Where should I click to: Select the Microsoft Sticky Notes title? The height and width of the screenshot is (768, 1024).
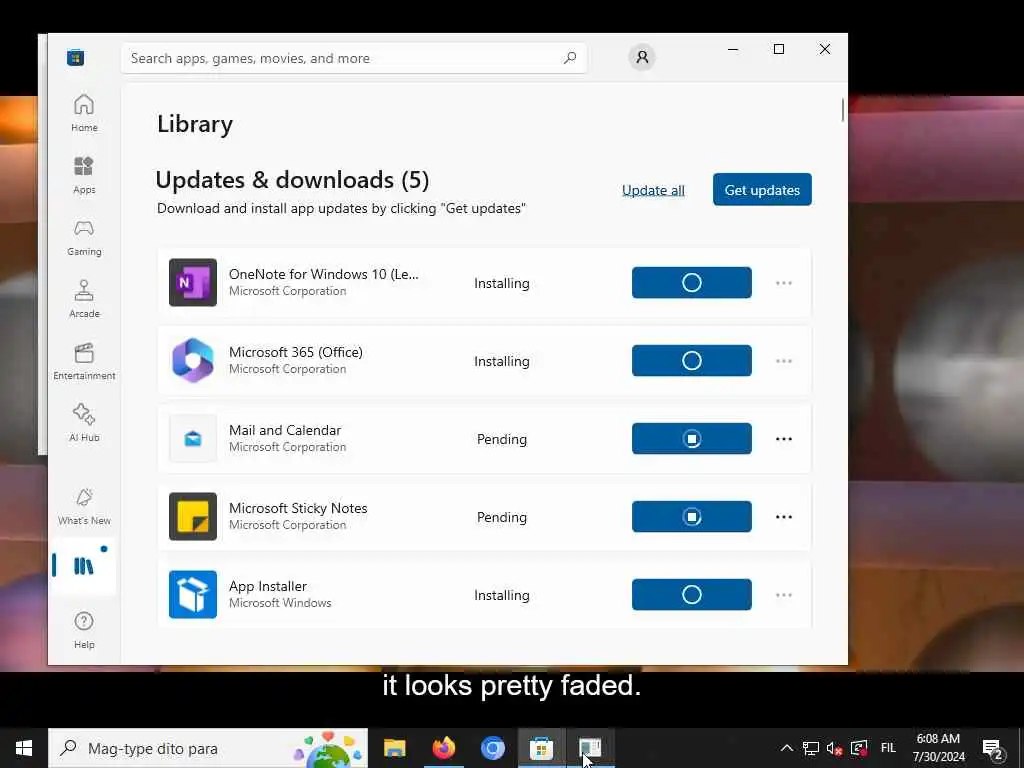point(298,508)
